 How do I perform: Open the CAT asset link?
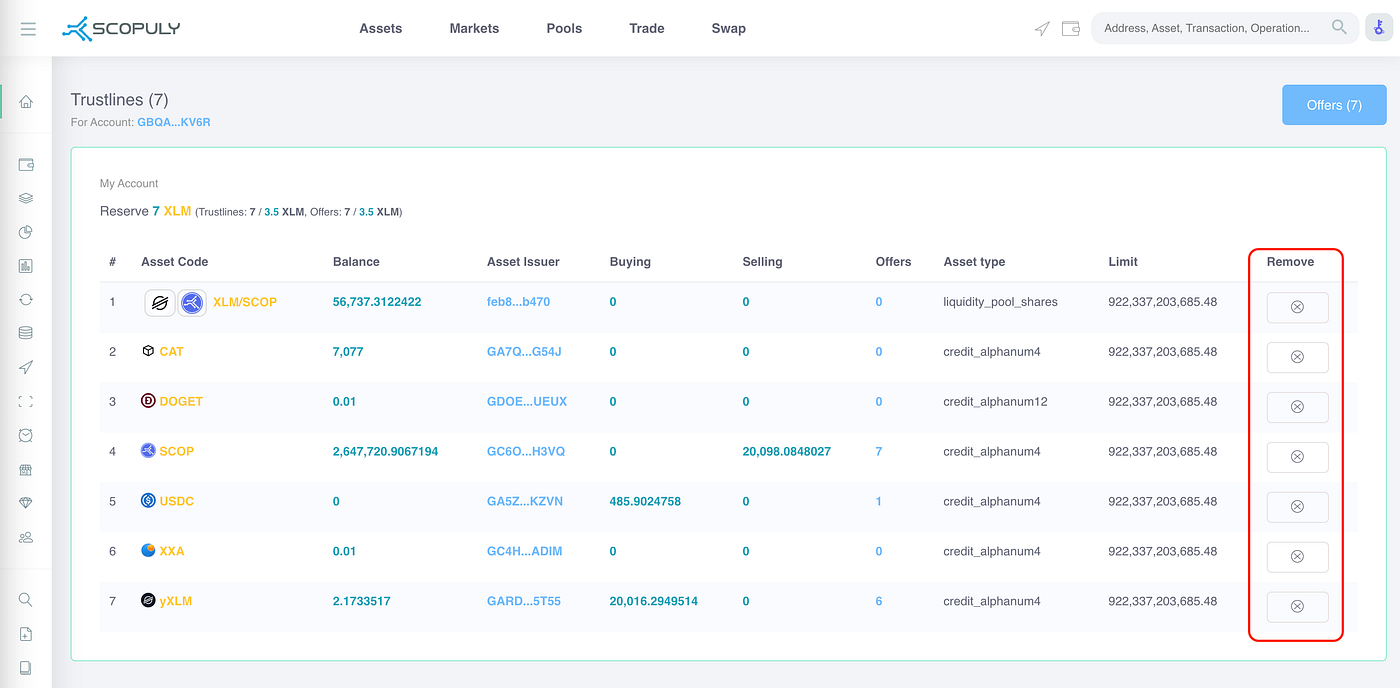click(171, 352)
